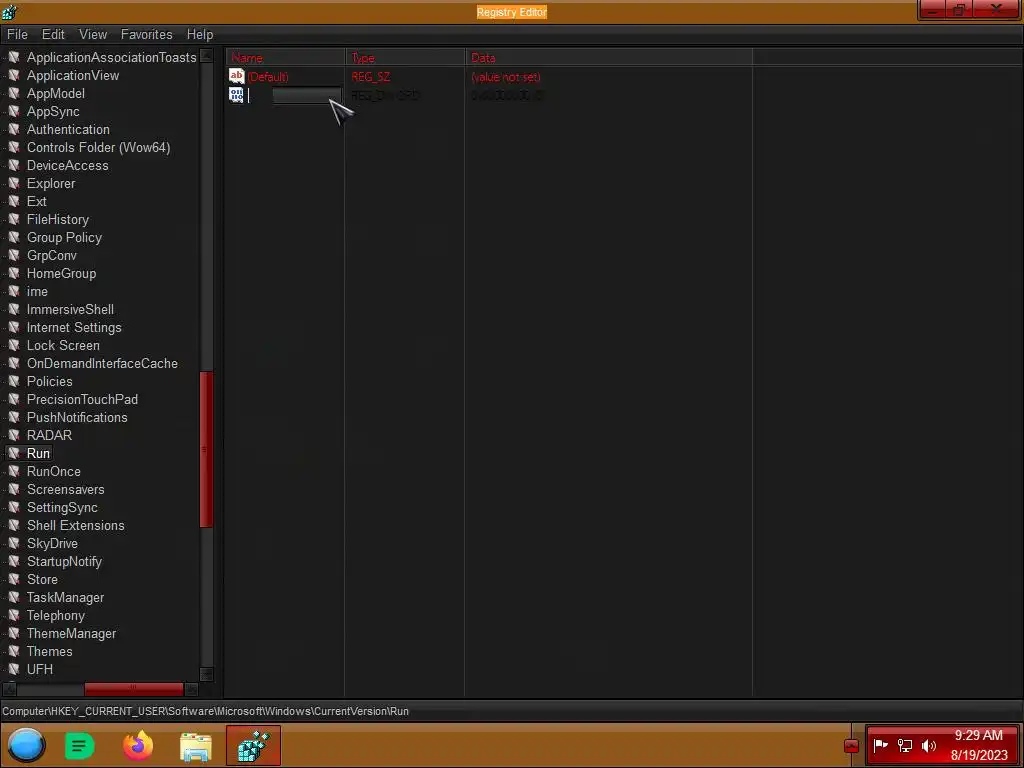Select the Run key
The height and width of the screenshot is (768, 1024).
[39, 453]
